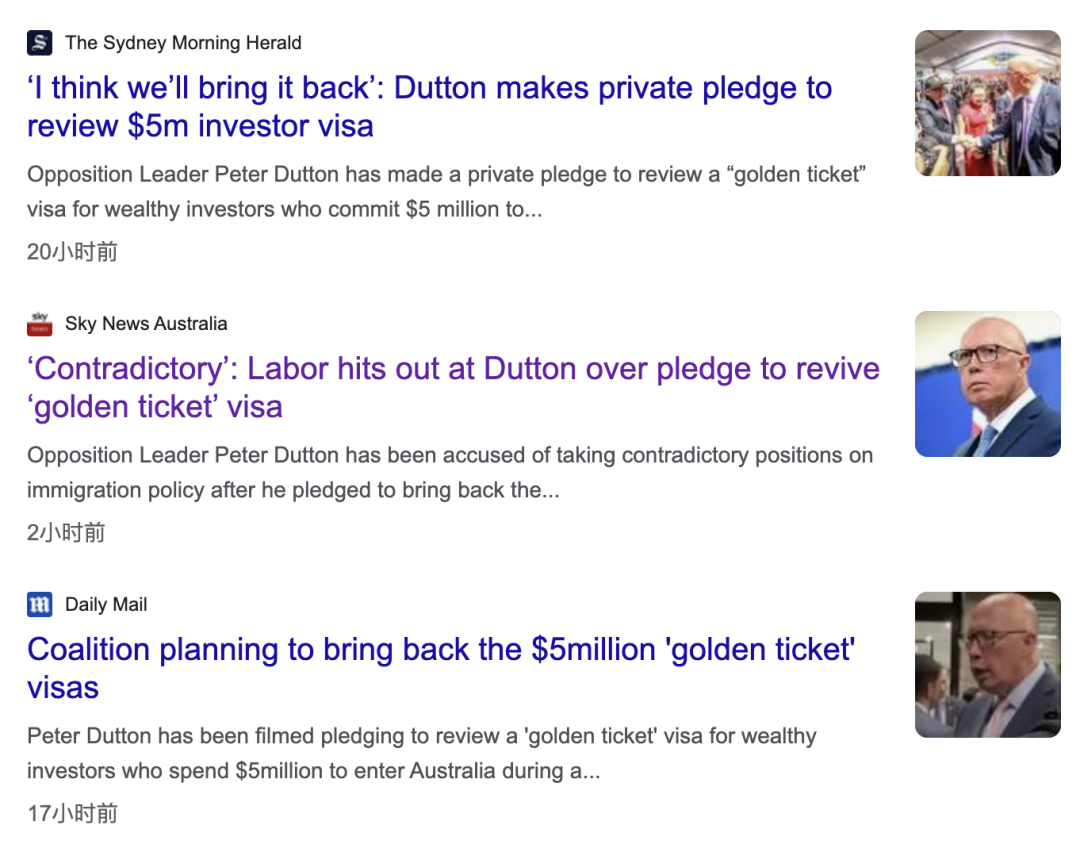Click the Daily Mail source name

coord(106,605)
